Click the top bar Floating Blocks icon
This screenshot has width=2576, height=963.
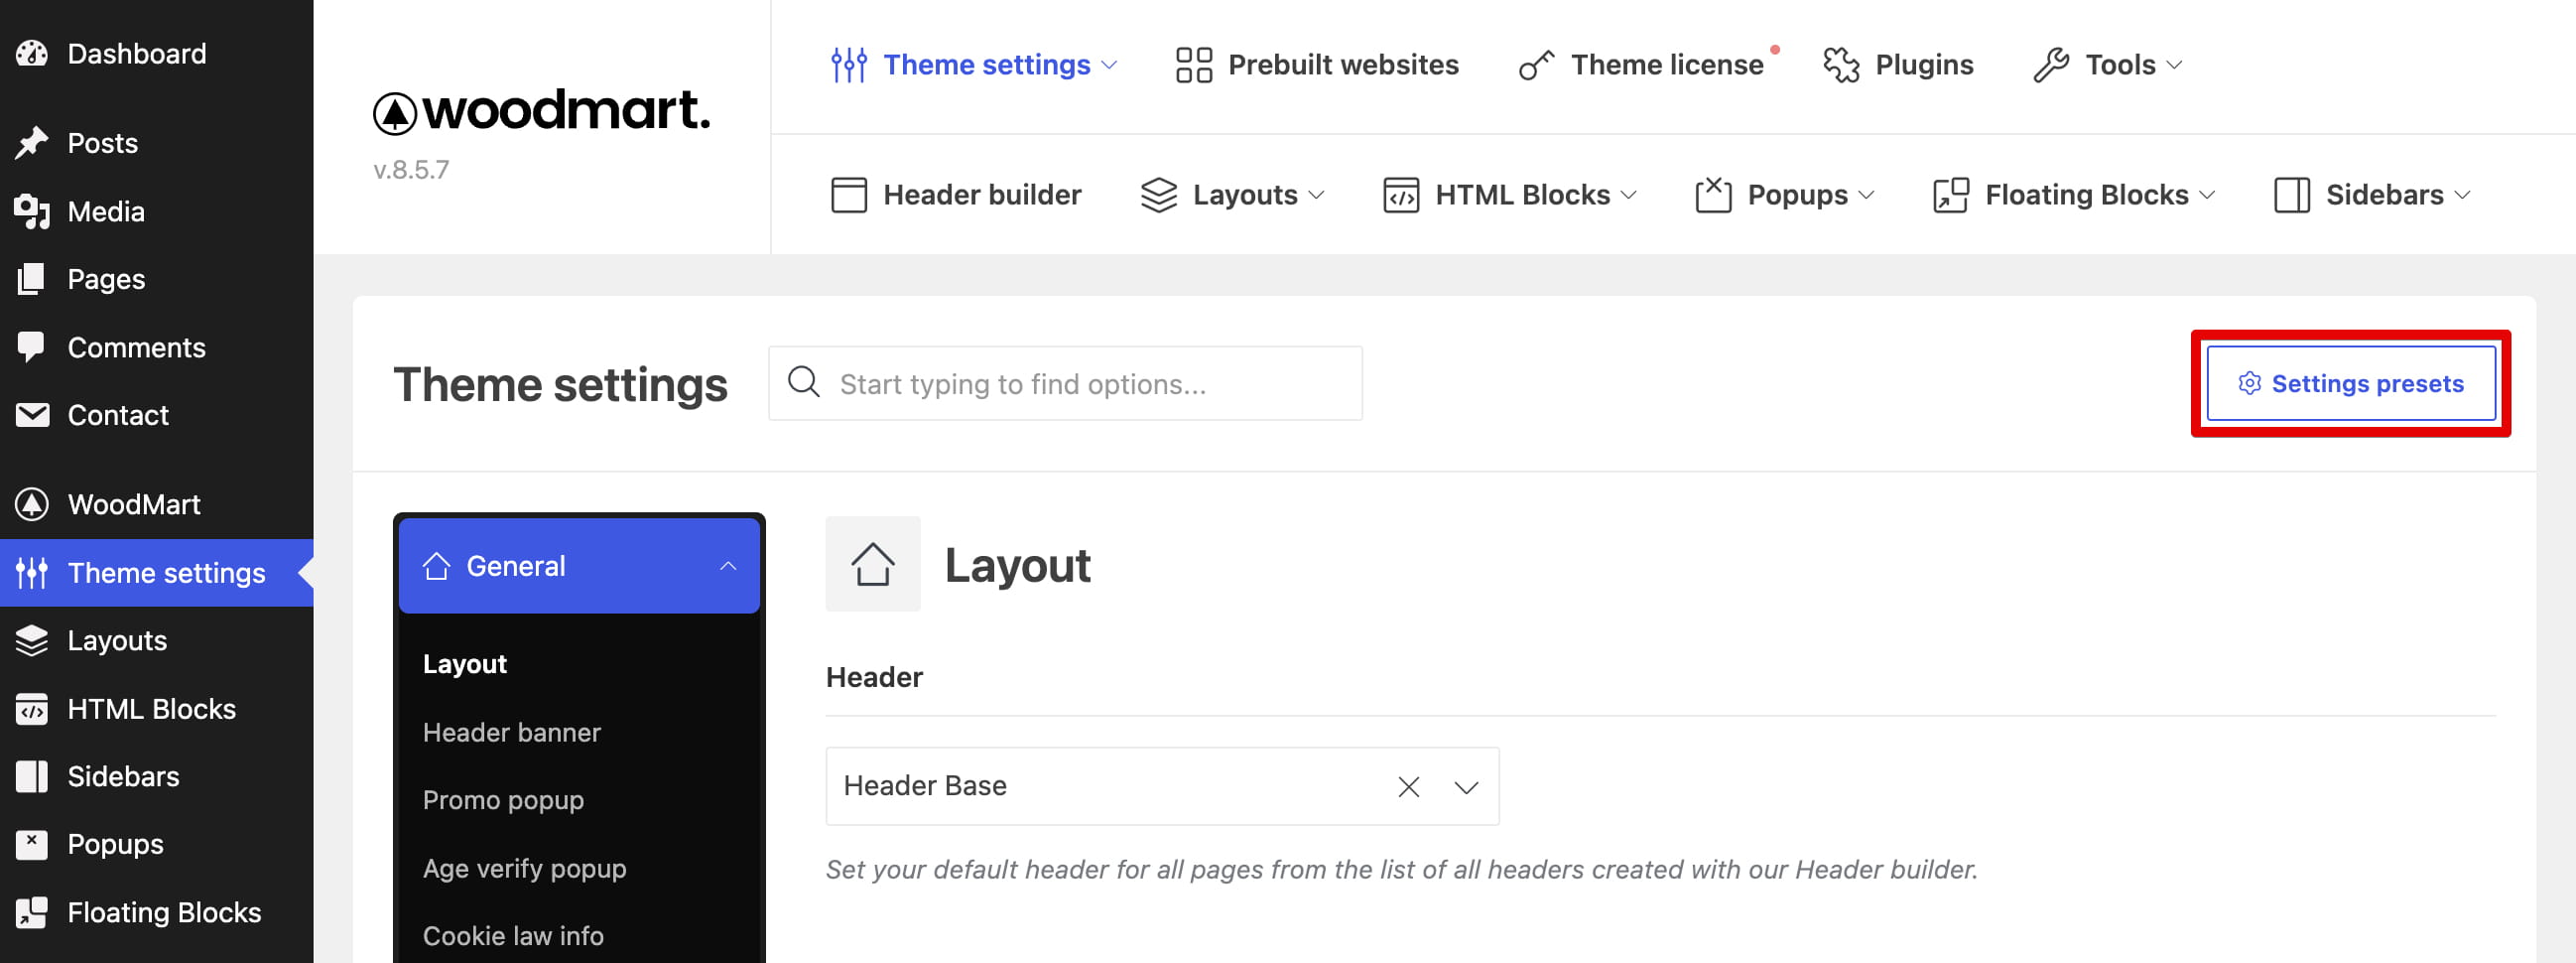(1951, 195)
